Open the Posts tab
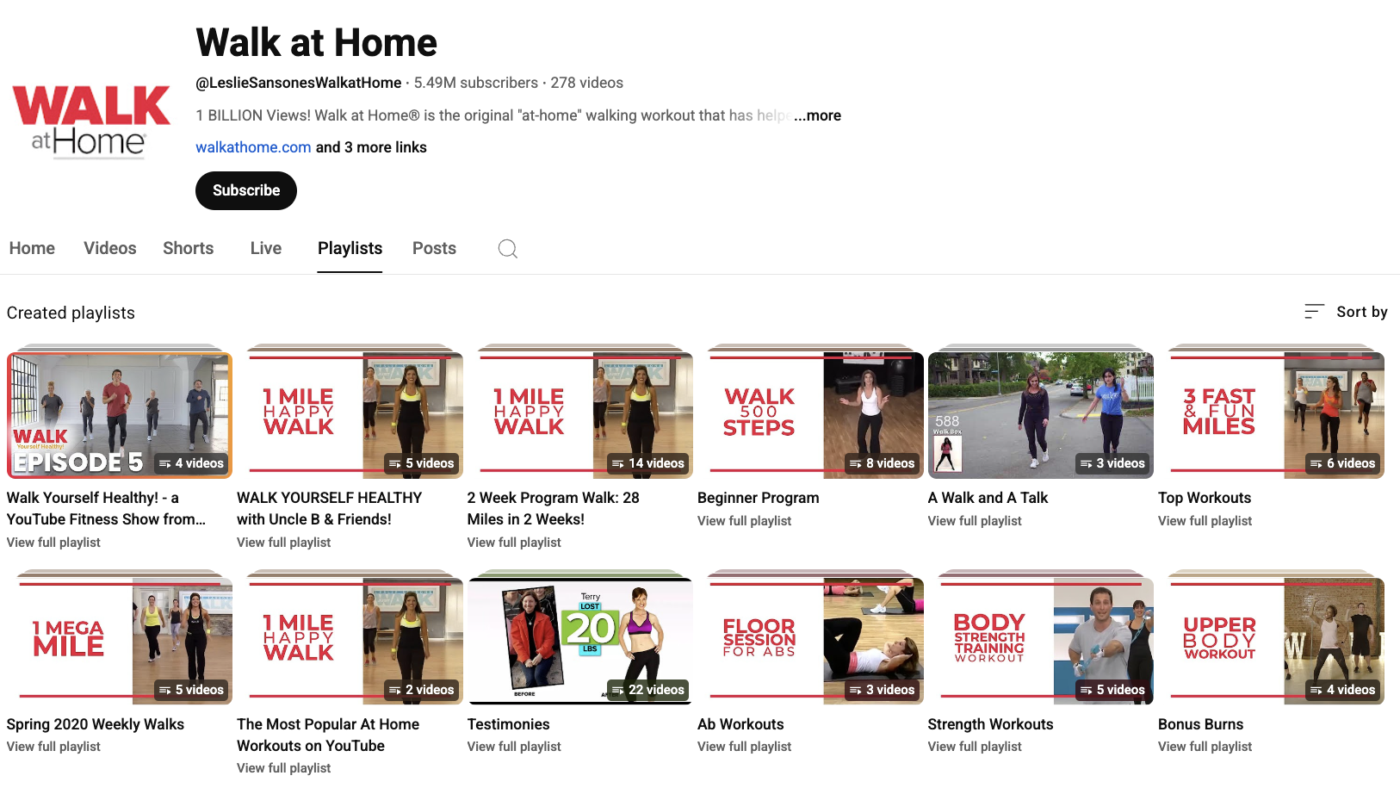Viewport: 1400px width, 788px height. [434, 248]
